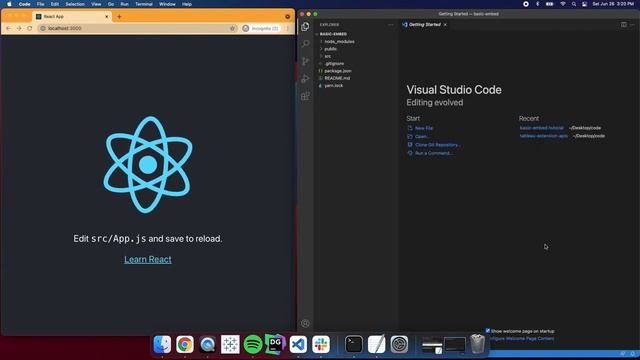Open Tableau from the Dock
This screenshot has height=360, width=640.
point(230,344)
